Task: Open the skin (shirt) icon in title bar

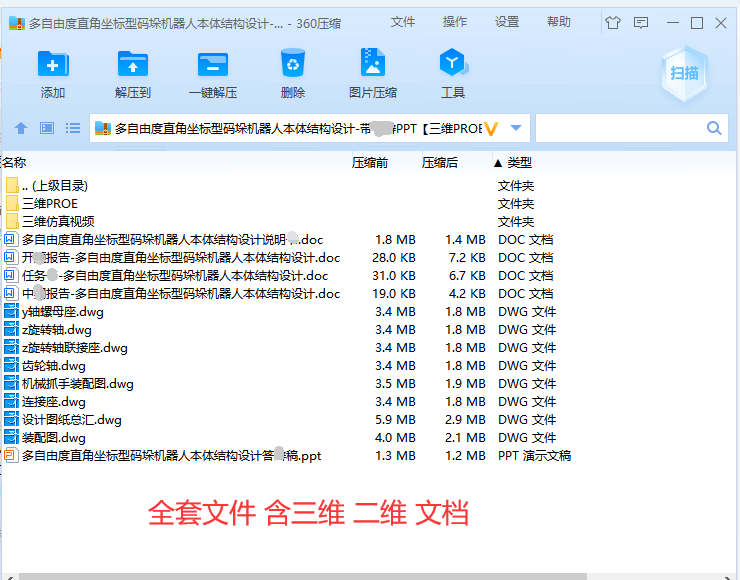Action: (613, 22)
